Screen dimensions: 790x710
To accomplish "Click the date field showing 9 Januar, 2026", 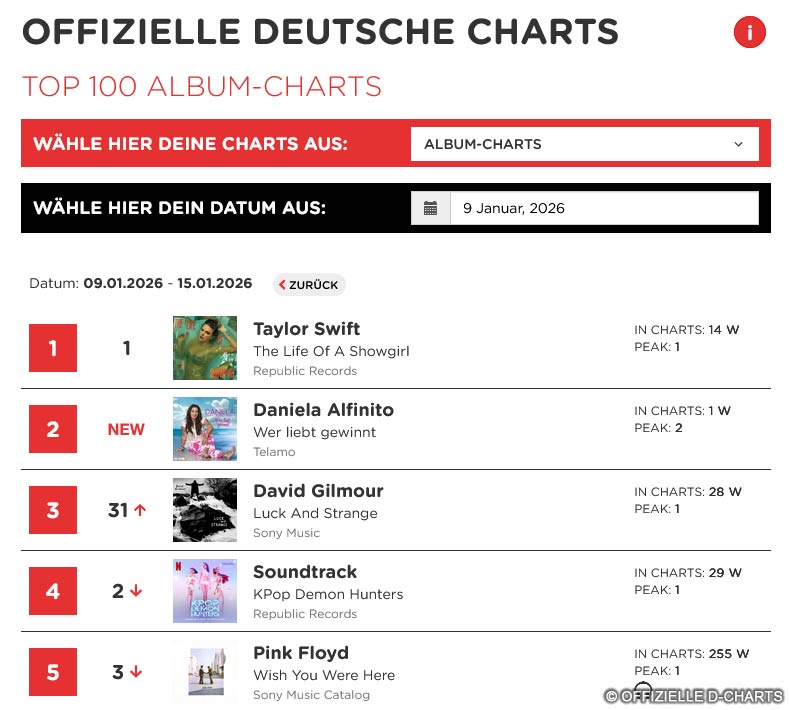I will (603, 208).
